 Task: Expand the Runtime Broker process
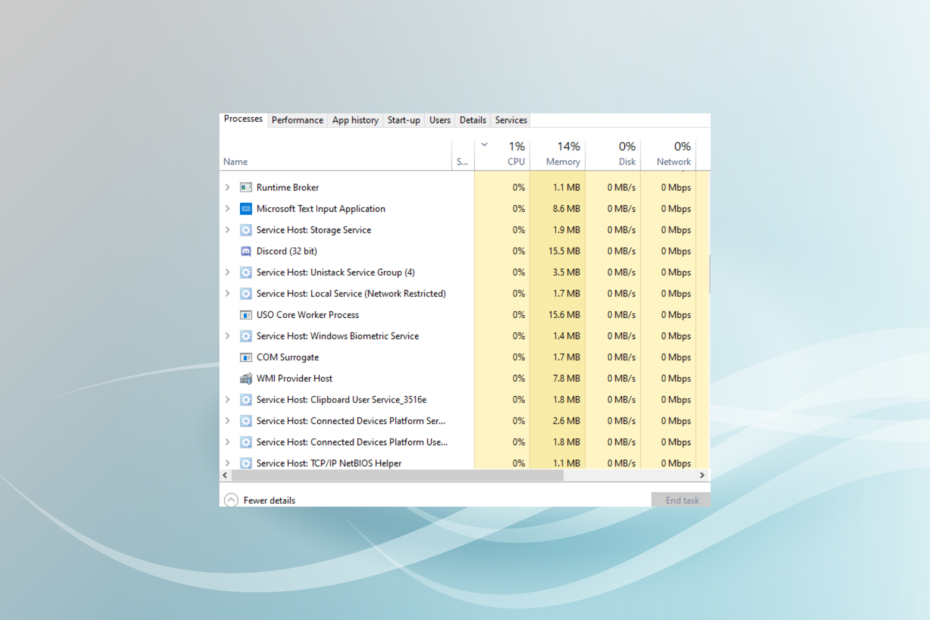point(227,187)
